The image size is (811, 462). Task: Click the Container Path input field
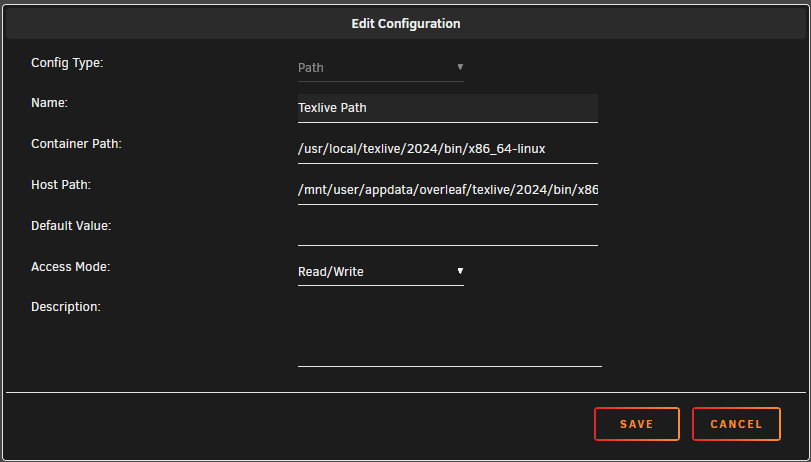pyautogui.click(x=448, y=149)
